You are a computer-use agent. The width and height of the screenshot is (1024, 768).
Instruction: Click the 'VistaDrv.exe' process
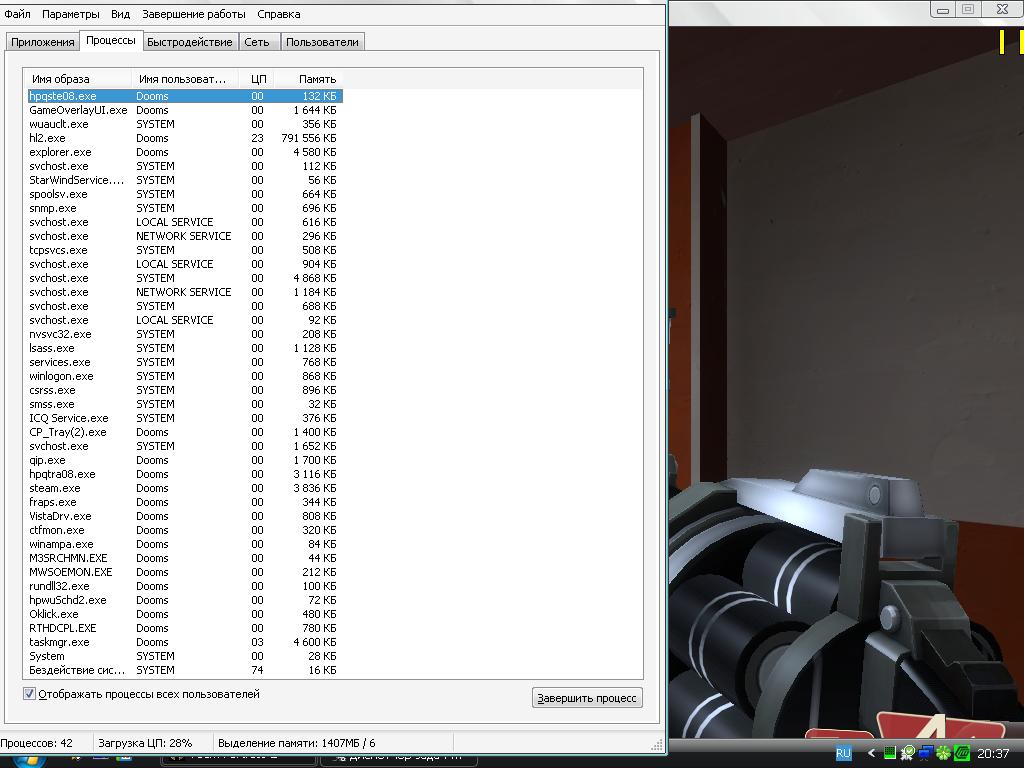click(185, 516)
